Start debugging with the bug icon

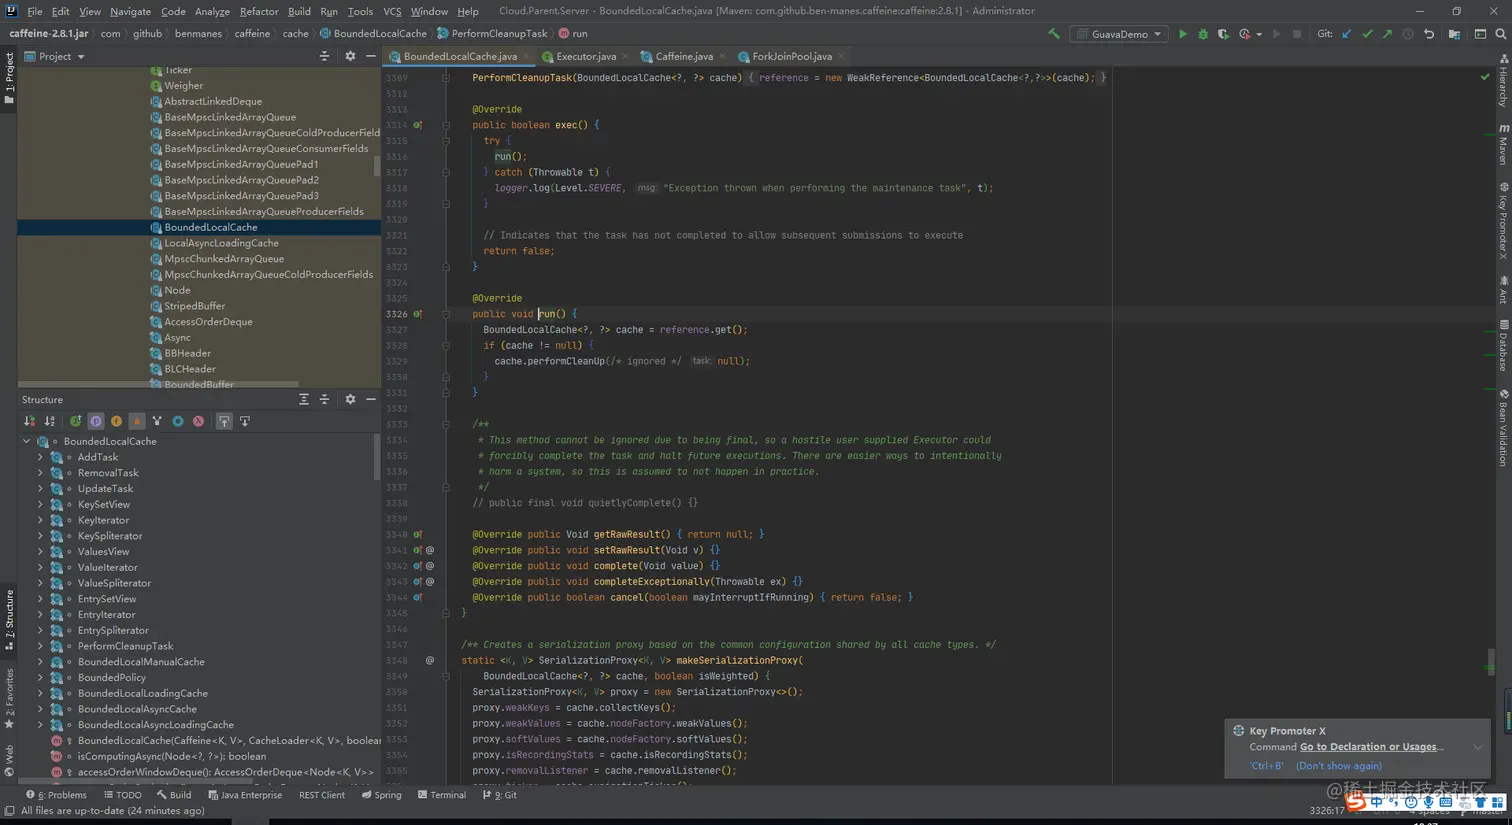point(1203,34)
